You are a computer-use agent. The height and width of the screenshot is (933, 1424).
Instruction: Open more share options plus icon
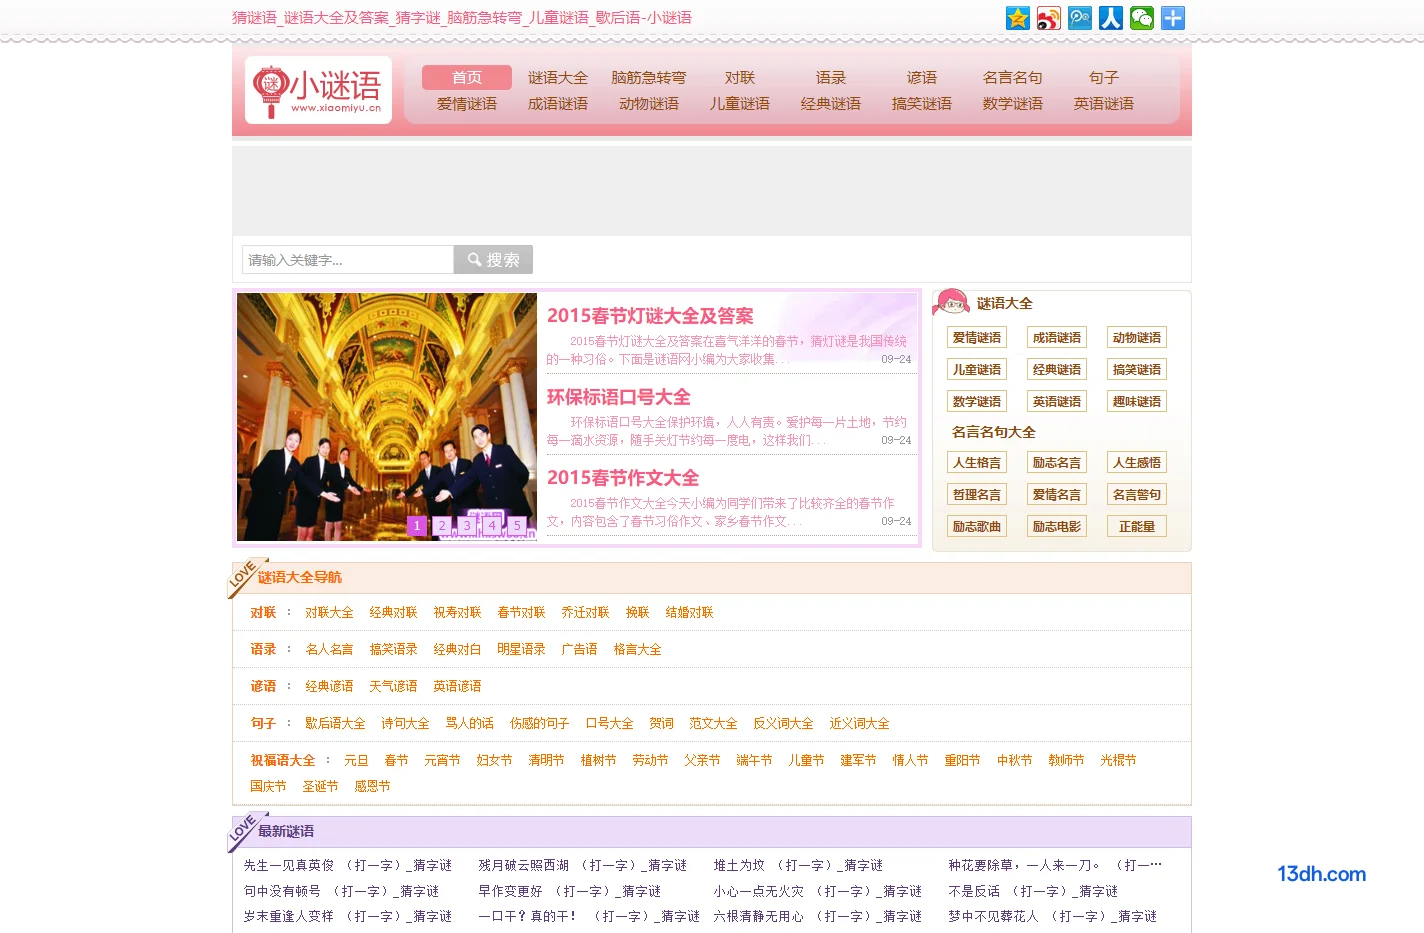[x=1173, y=18]
